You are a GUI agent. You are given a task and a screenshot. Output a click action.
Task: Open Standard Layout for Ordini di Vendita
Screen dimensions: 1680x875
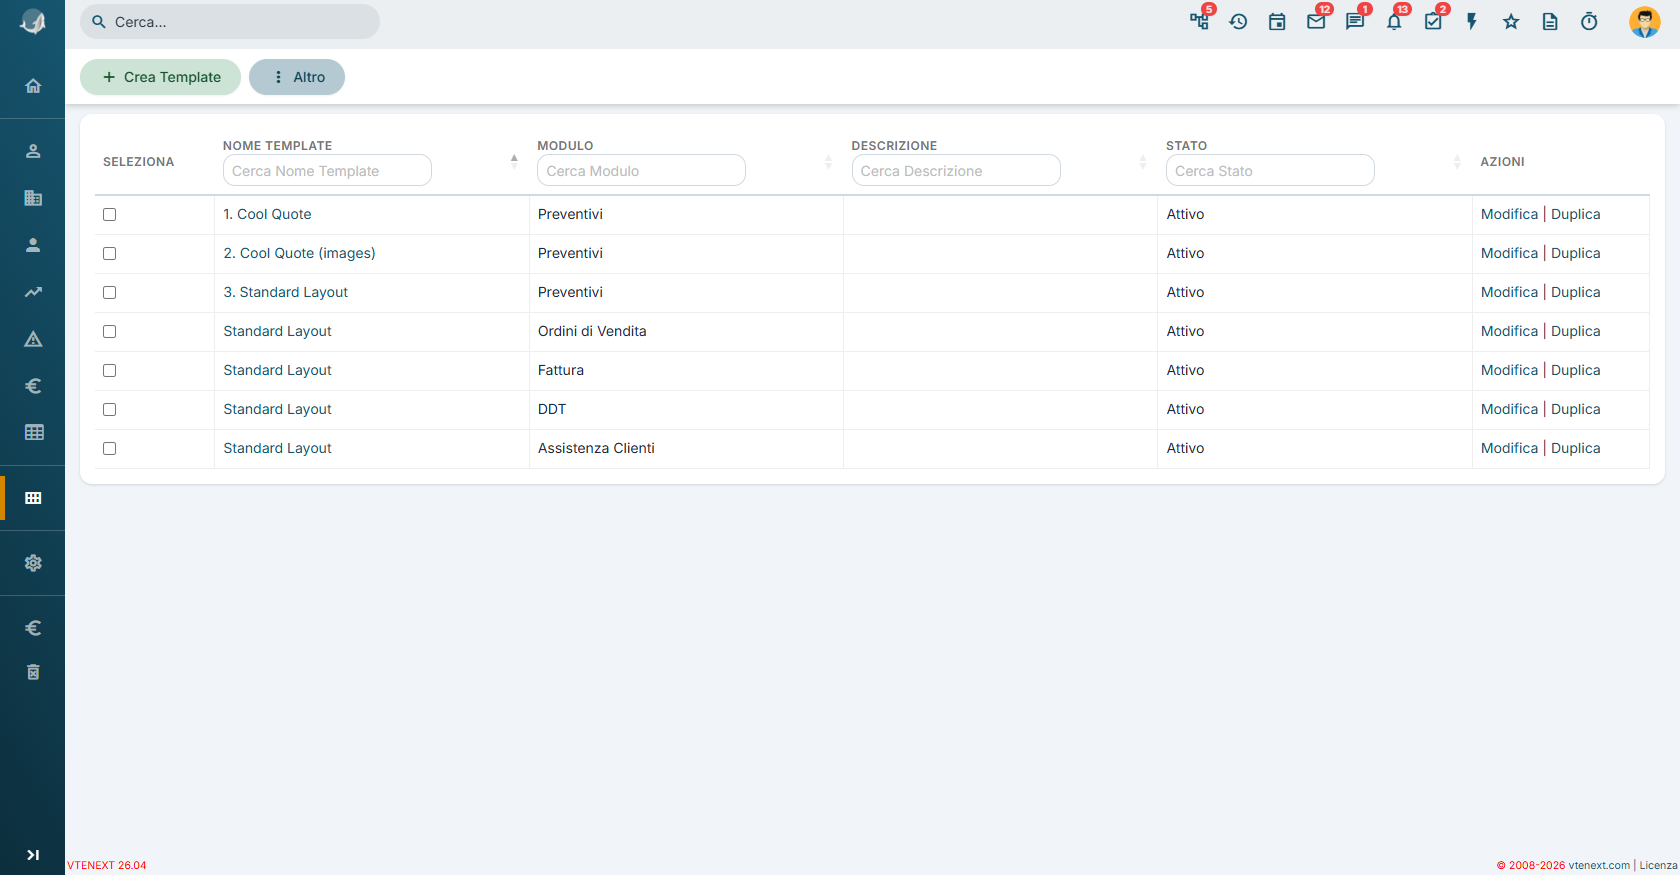277,331
